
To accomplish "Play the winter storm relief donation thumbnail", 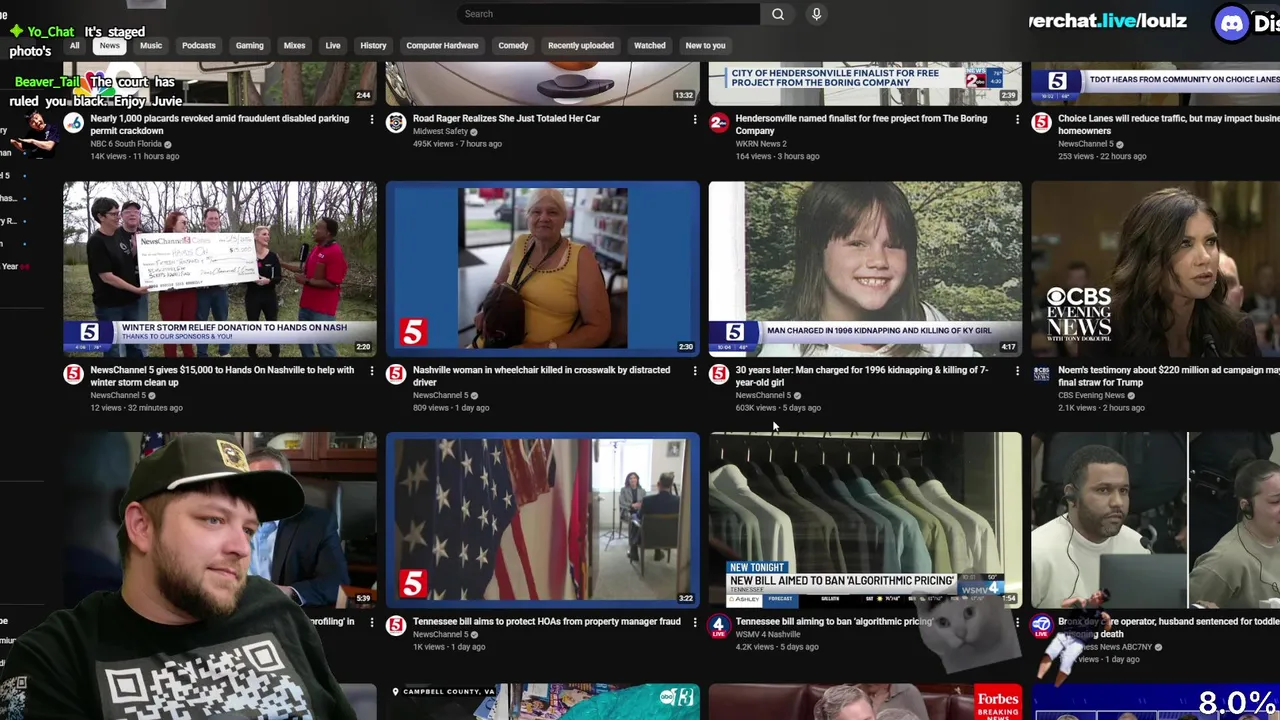I will [220, 268].
